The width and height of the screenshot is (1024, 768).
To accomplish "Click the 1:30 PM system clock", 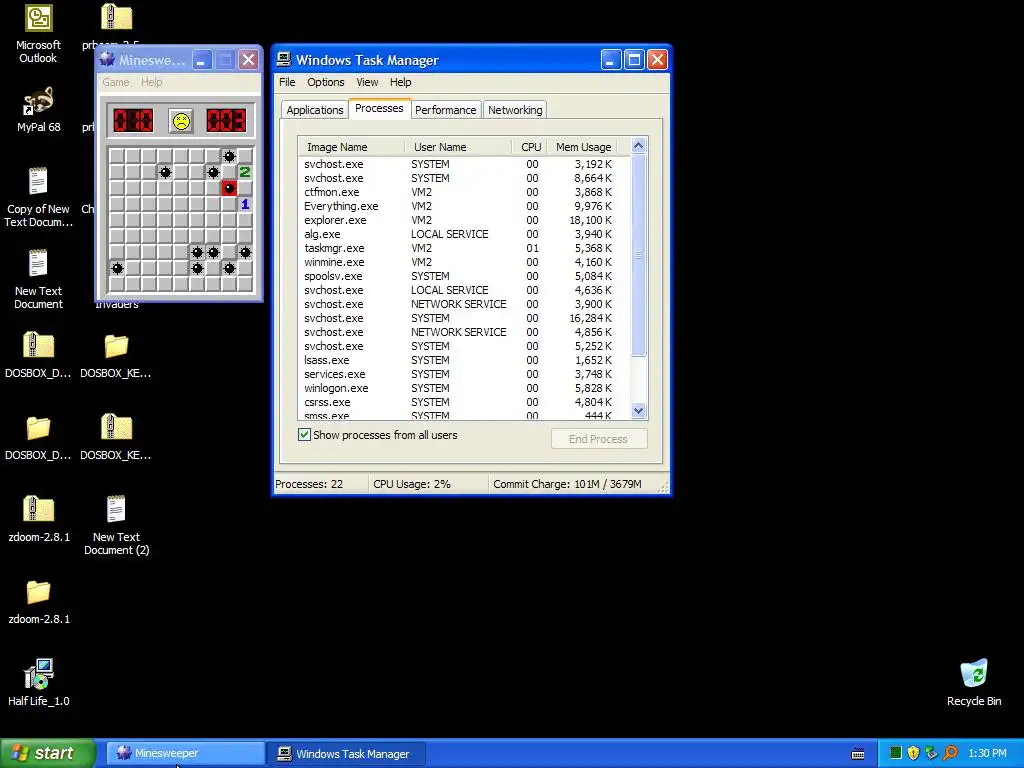I will (987, 754).
